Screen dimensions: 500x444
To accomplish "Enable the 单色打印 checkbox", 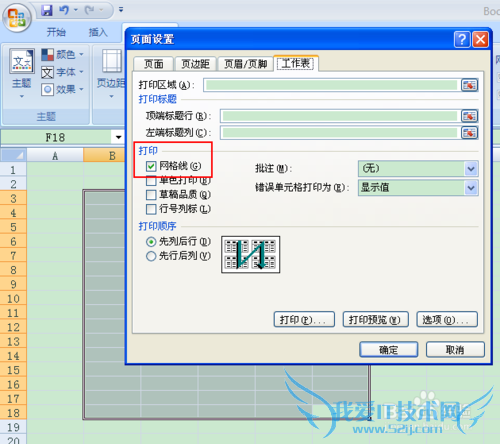I will click(151, 180).
